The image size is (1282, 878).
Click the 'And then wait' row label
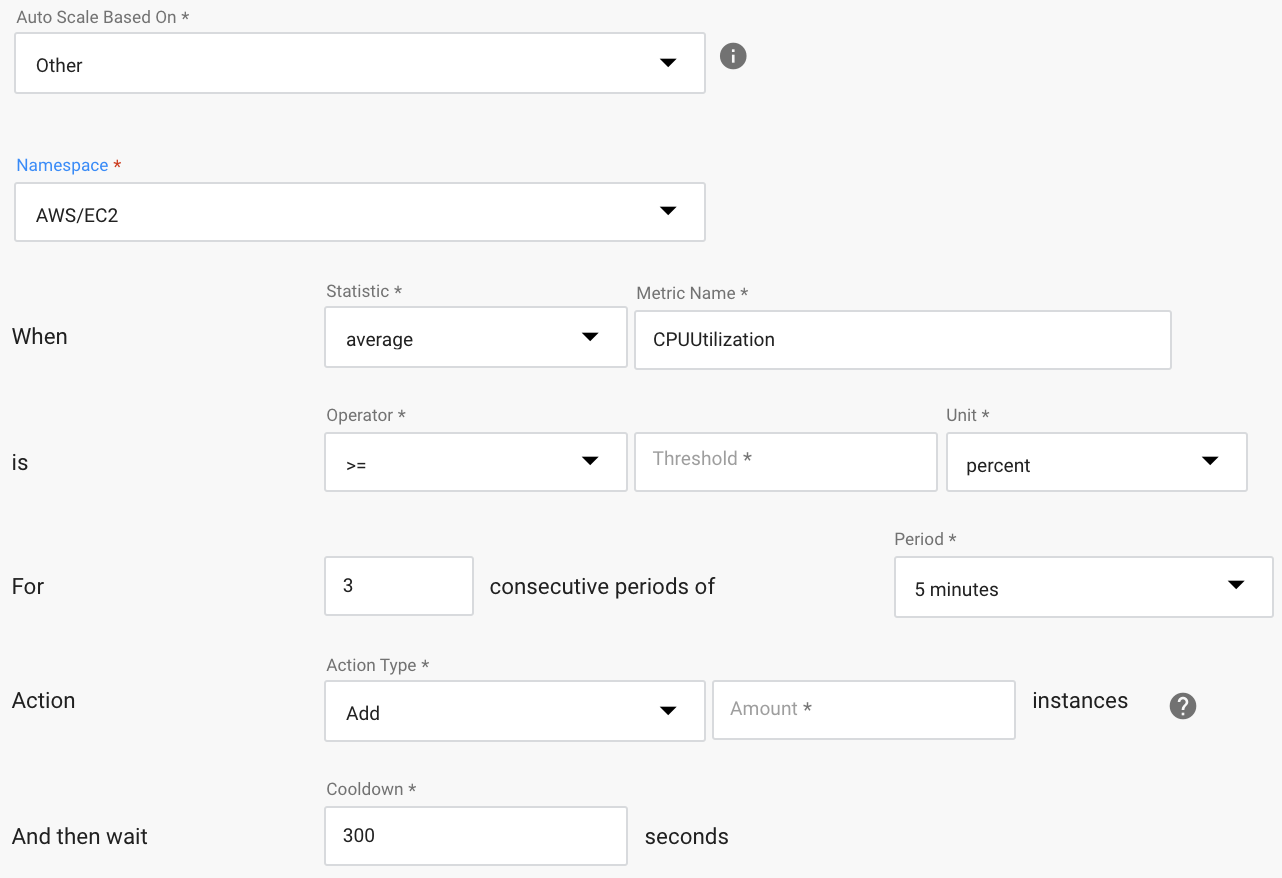tap(80, 837)
